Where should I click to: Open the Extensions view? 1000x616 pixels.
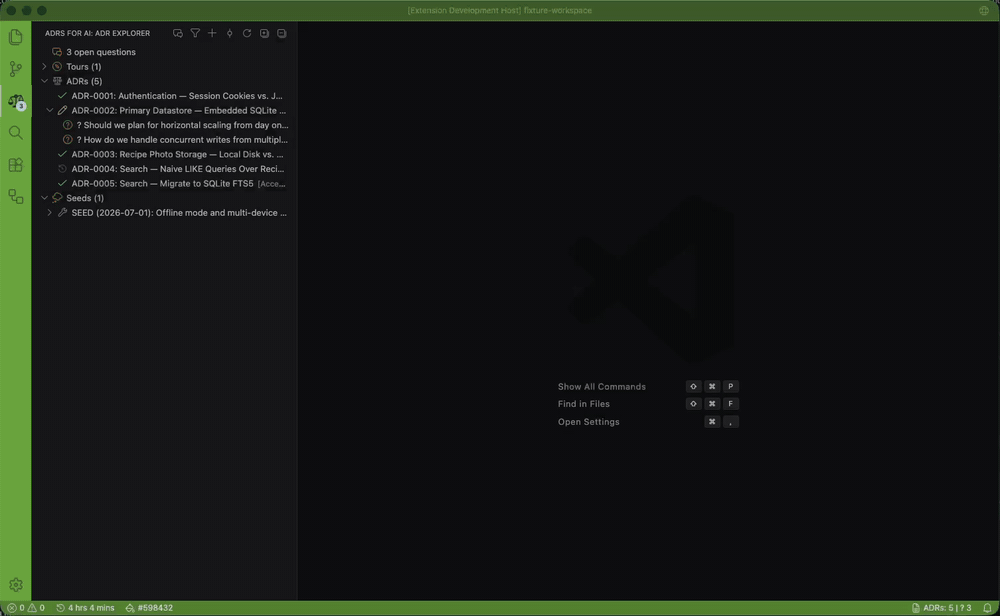point(15,165)
